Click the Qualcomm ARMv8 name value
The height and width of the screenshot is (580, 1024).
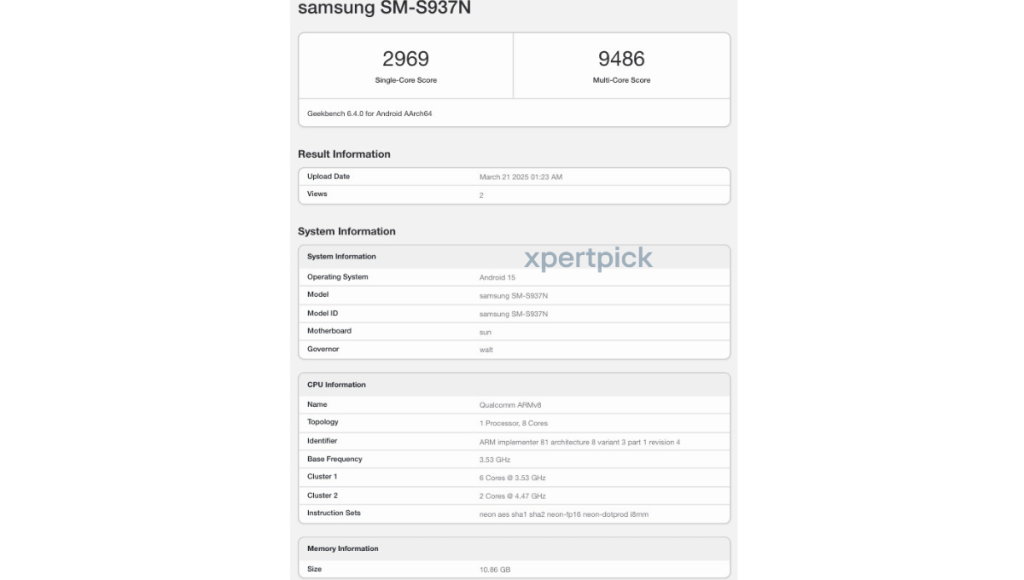[x=510, y=405]
